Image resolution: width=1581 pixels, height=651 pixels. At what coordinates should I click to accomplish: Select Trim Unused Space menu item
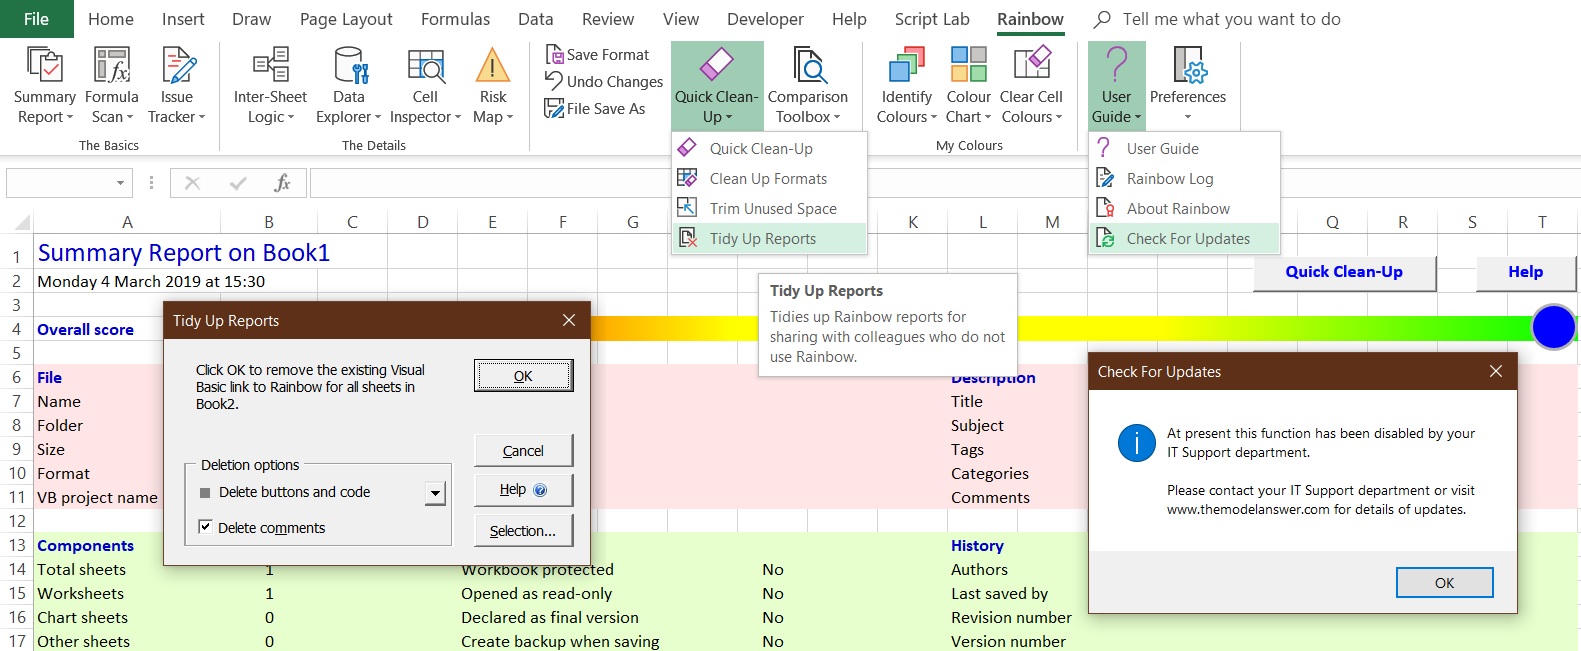(x=769, y=208)
